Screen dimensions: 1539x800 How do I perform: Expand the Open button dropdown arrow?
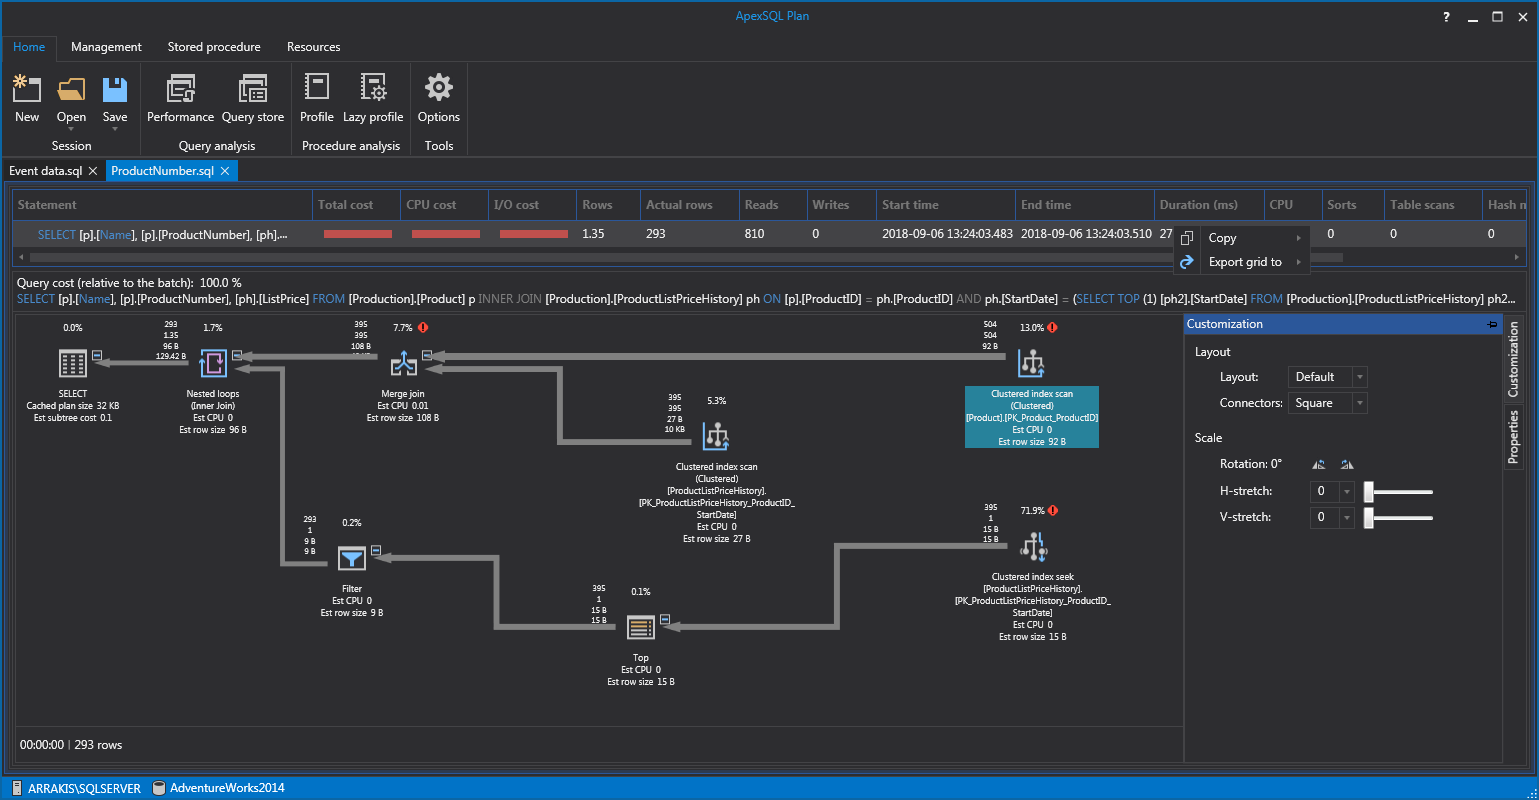pos(71,130)
